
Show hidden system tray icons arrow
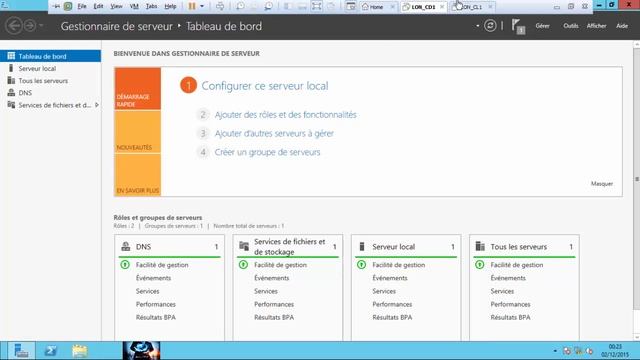555,351
